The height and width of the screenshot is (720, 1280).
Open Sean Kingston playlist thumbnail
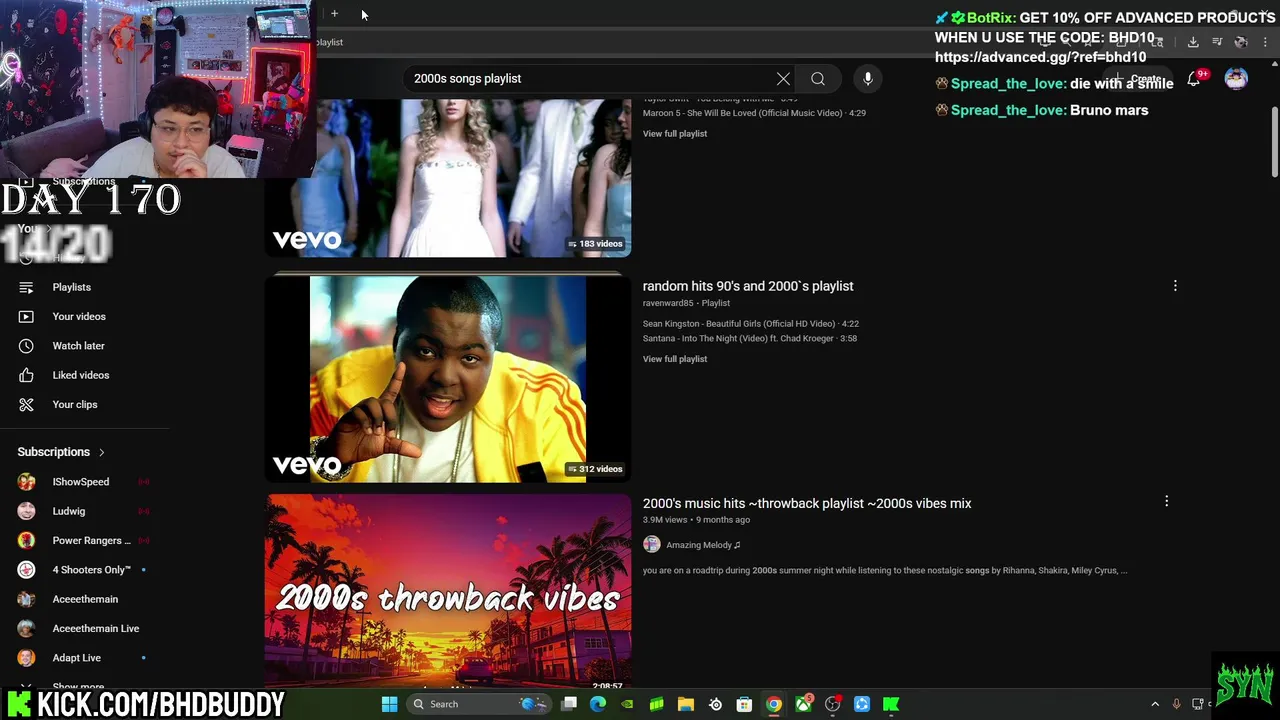click(x=448, y=379)
